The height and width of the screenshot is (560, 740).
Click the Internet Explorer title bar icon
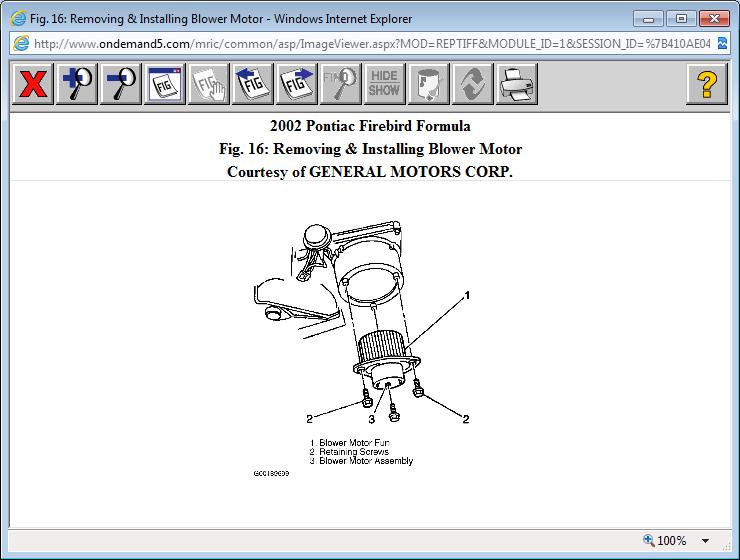[x=18, y=19]
